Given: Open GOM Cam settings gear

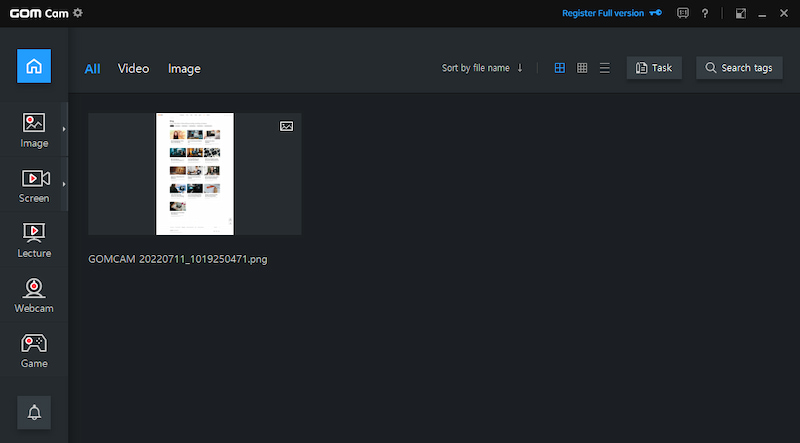Looking at the screenshot, I should point(78,13).
